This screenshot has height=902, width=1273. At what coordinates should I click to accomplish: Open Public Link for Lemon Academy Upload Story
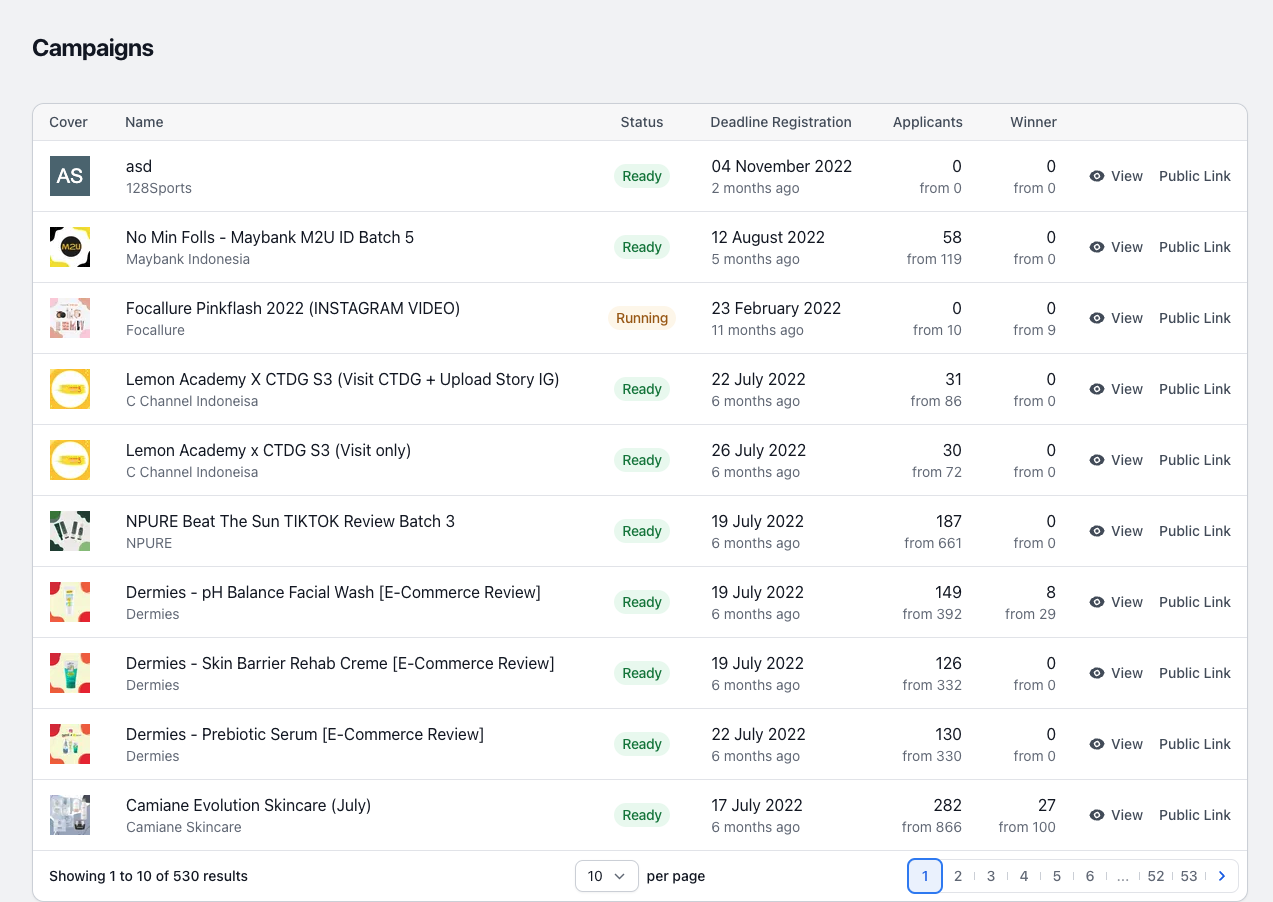(1195, 389)
